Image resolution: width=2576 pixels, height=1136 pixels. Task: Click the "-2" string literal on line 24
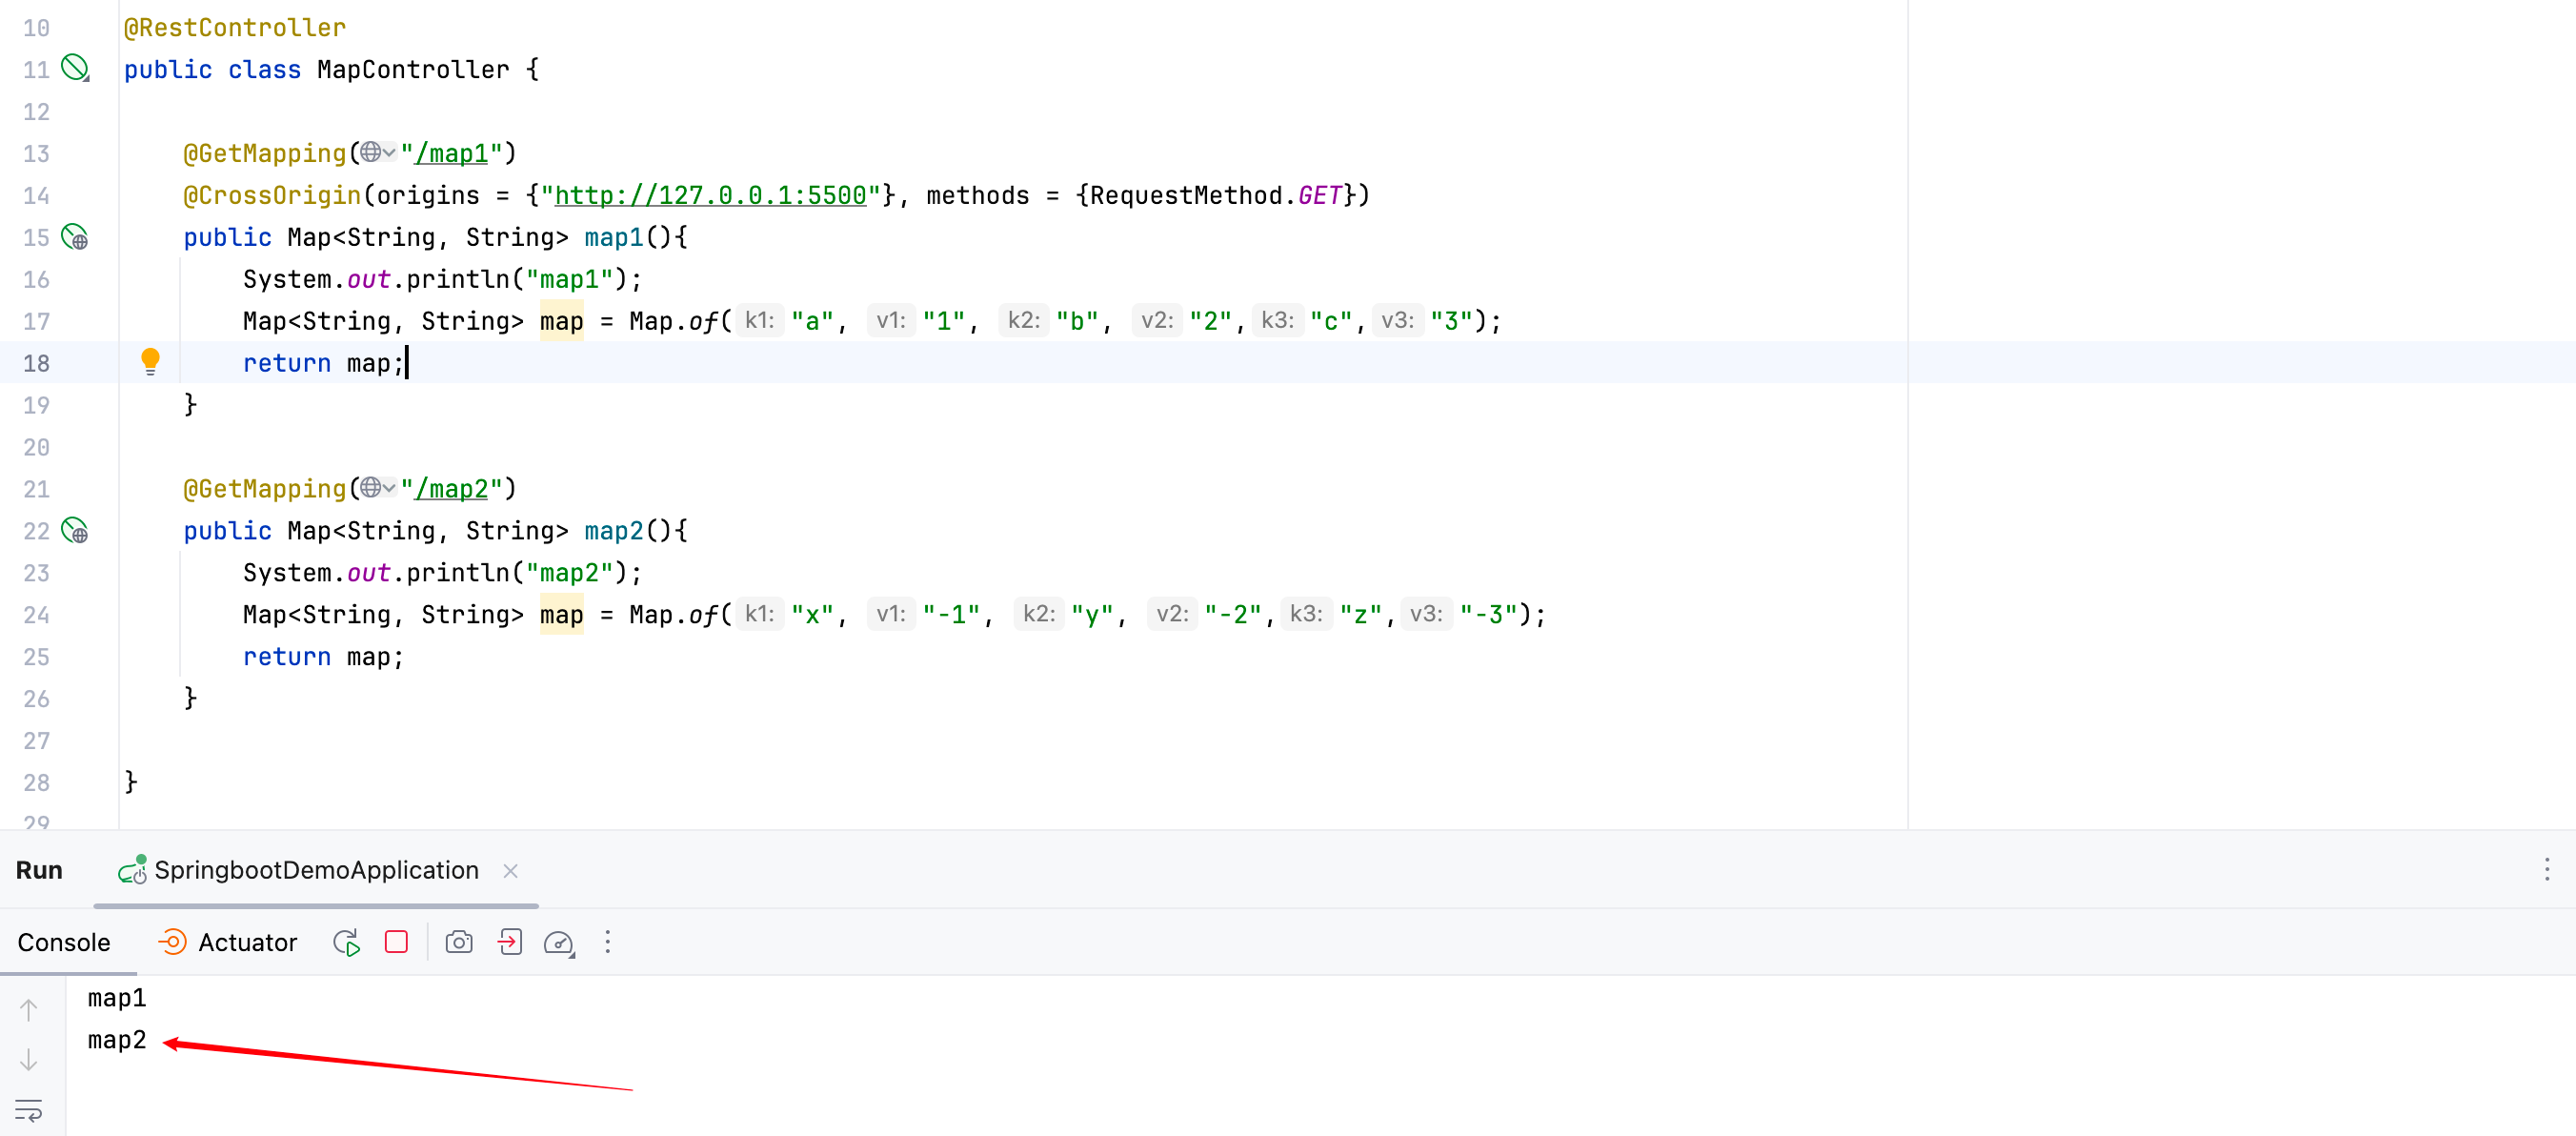coord(1233,615)
